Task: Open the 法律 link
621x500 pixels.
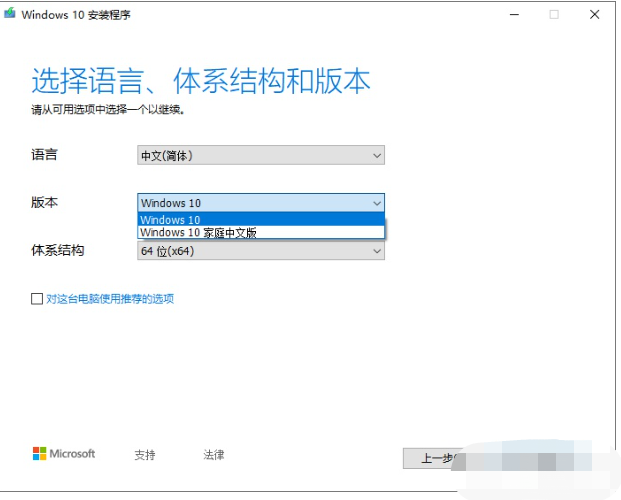Action: 214,454
